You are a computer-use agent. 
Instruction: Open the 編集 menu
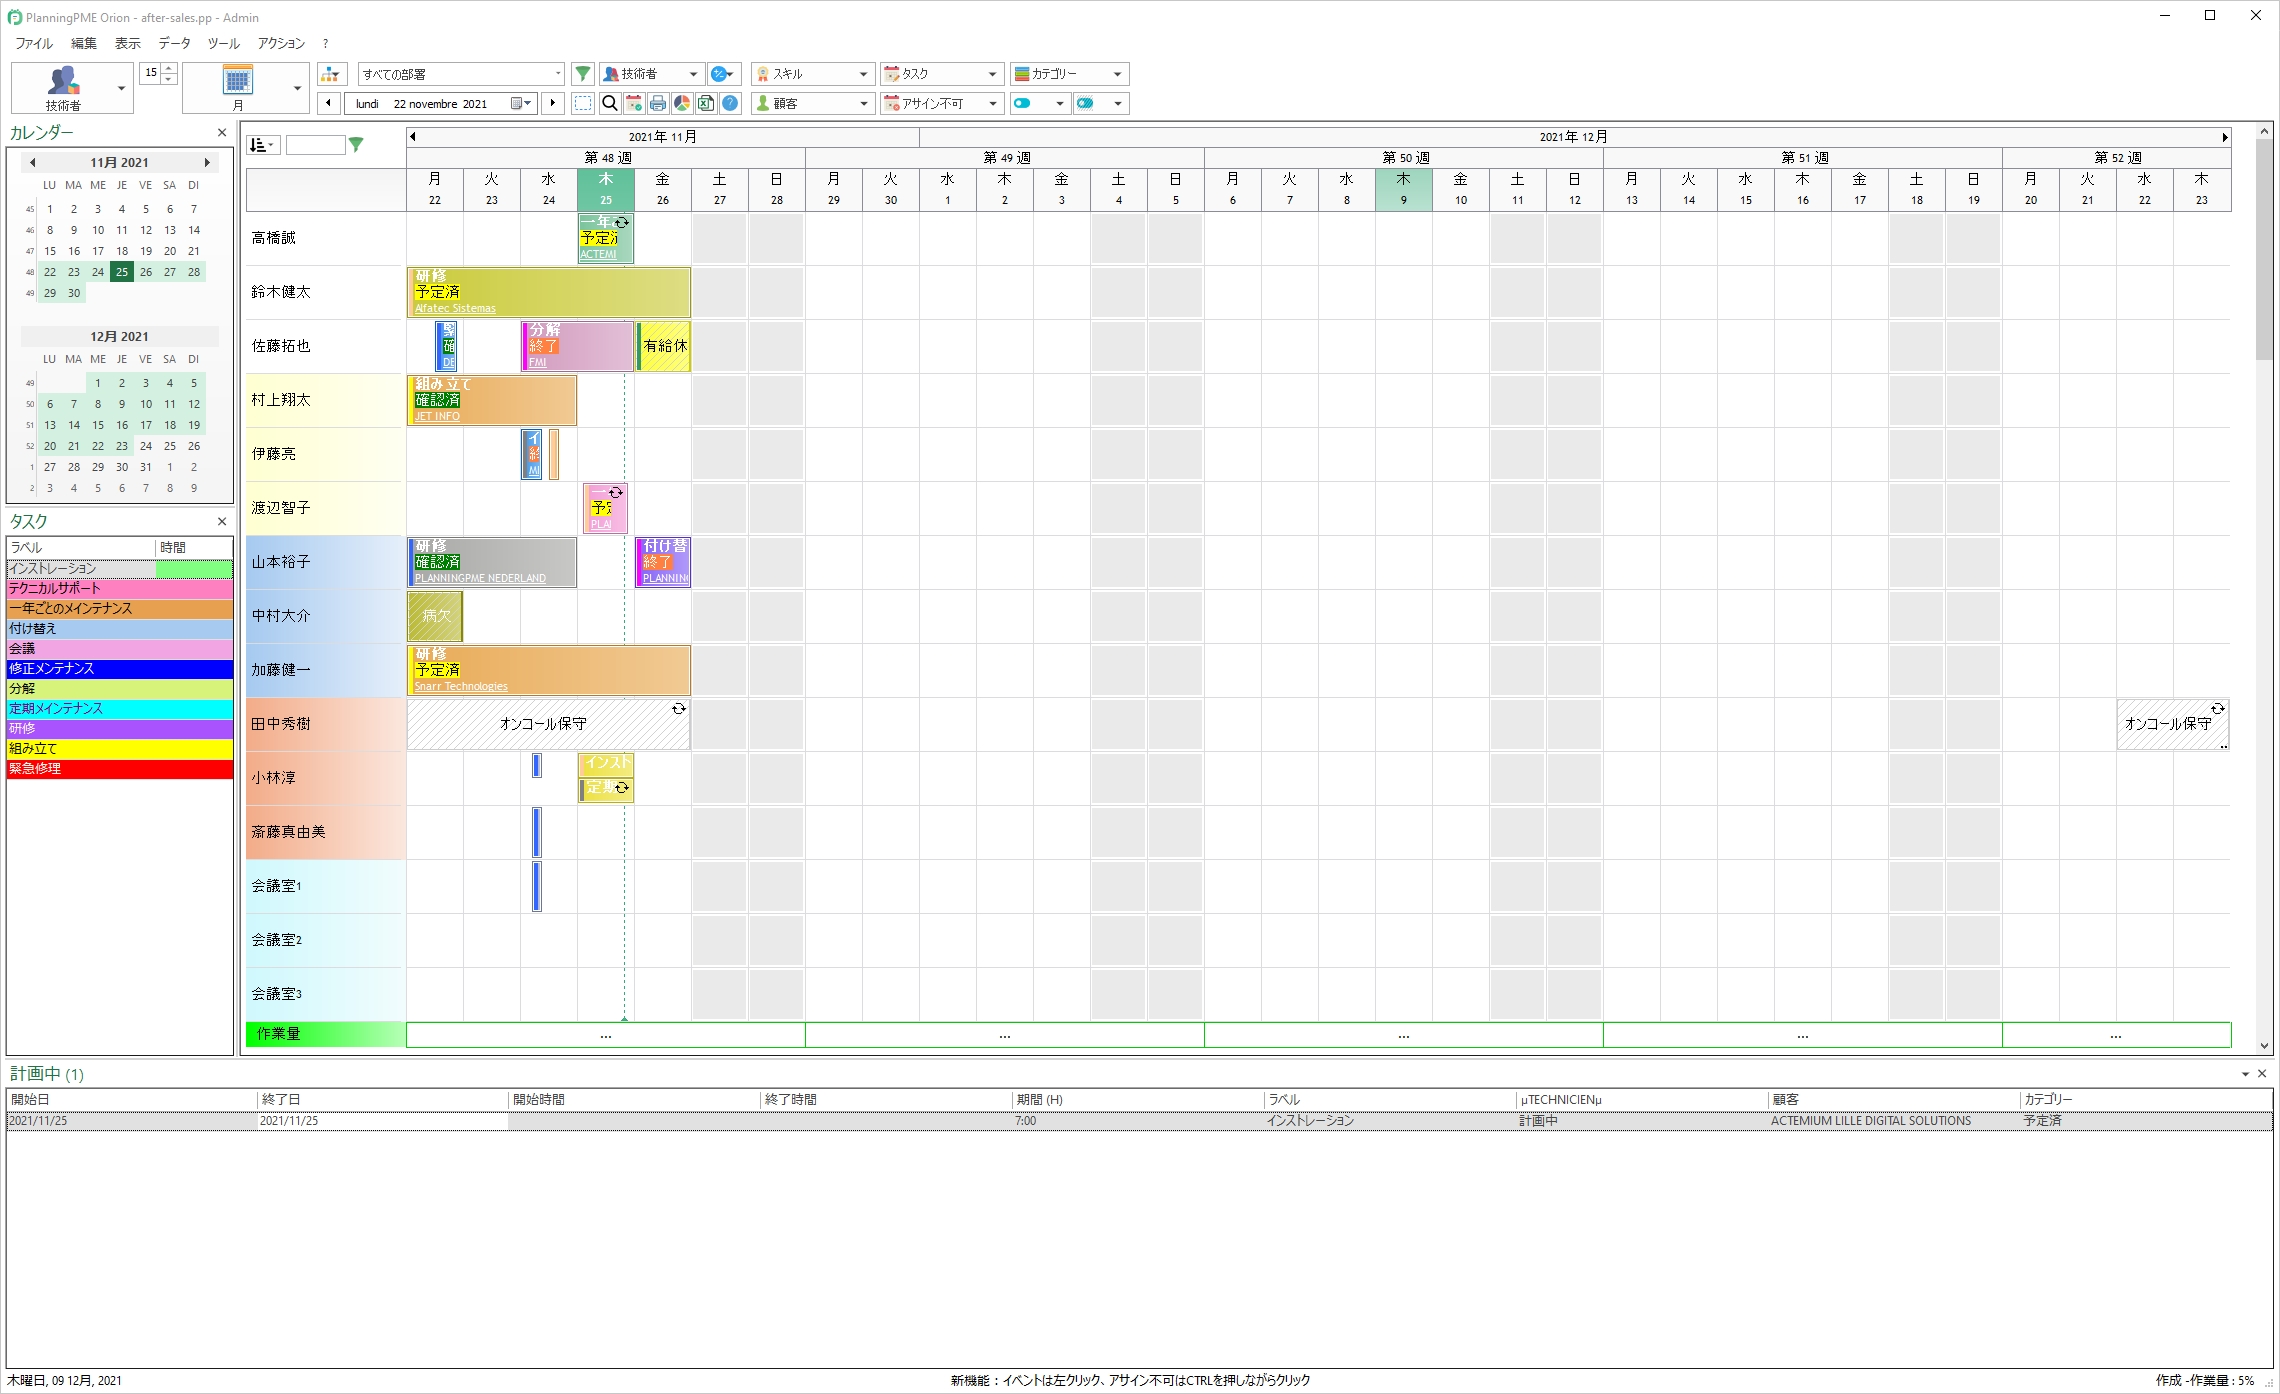(x=84, y=43)
